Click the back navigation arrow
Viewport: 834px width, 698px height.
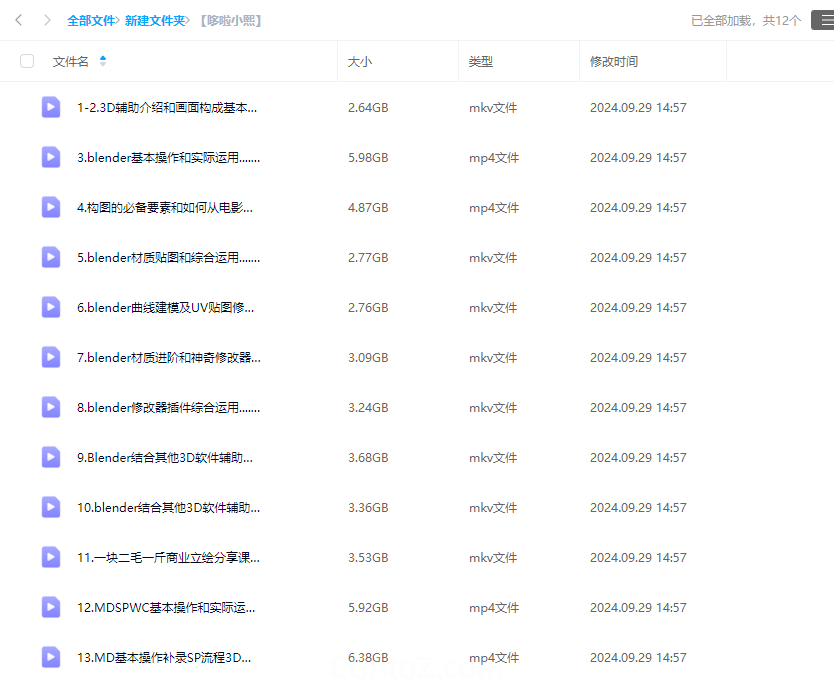(x=19, y=20)
